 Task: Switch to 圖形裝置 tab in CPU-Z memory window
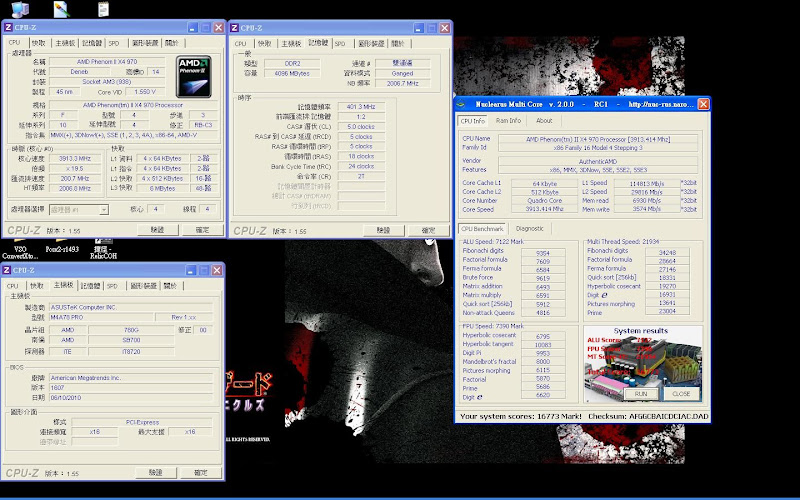click(x=371, y=44)
